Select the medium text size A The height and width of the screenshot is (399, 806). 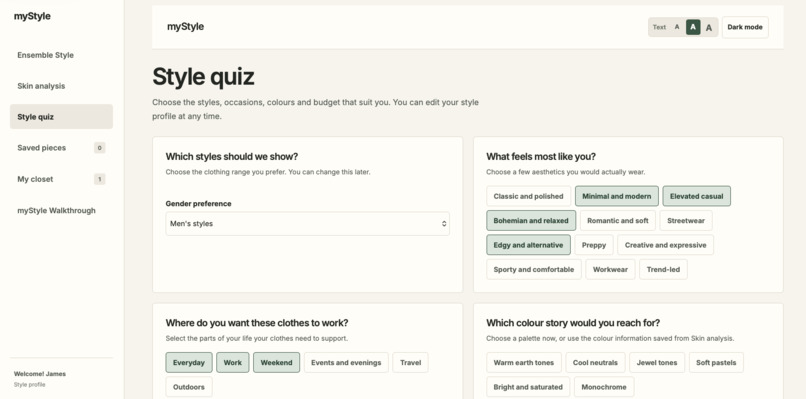tap(693, 27)
